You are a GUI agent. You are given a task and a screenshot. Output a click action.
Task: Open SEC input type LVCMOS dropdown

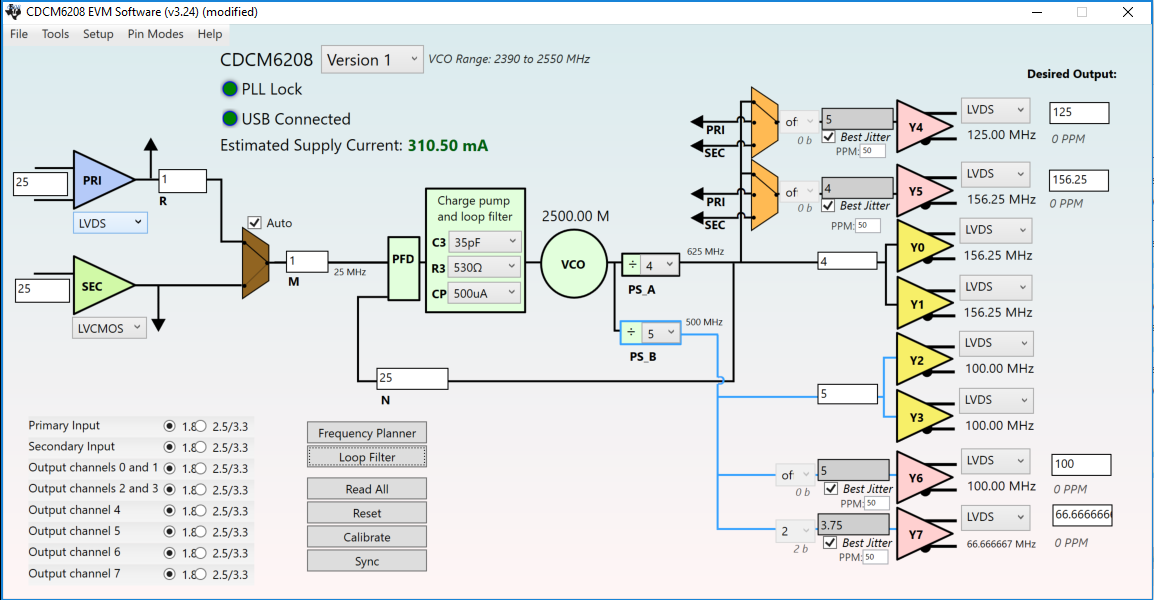click(x=109, y=328)
